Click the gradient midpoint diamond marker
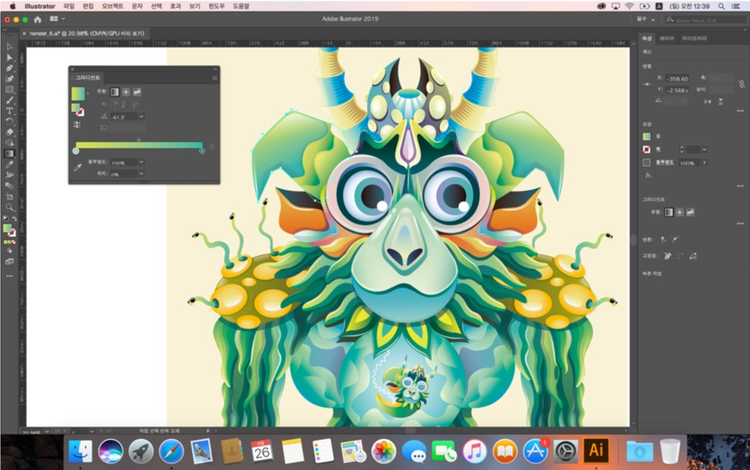 click(139, 140)
